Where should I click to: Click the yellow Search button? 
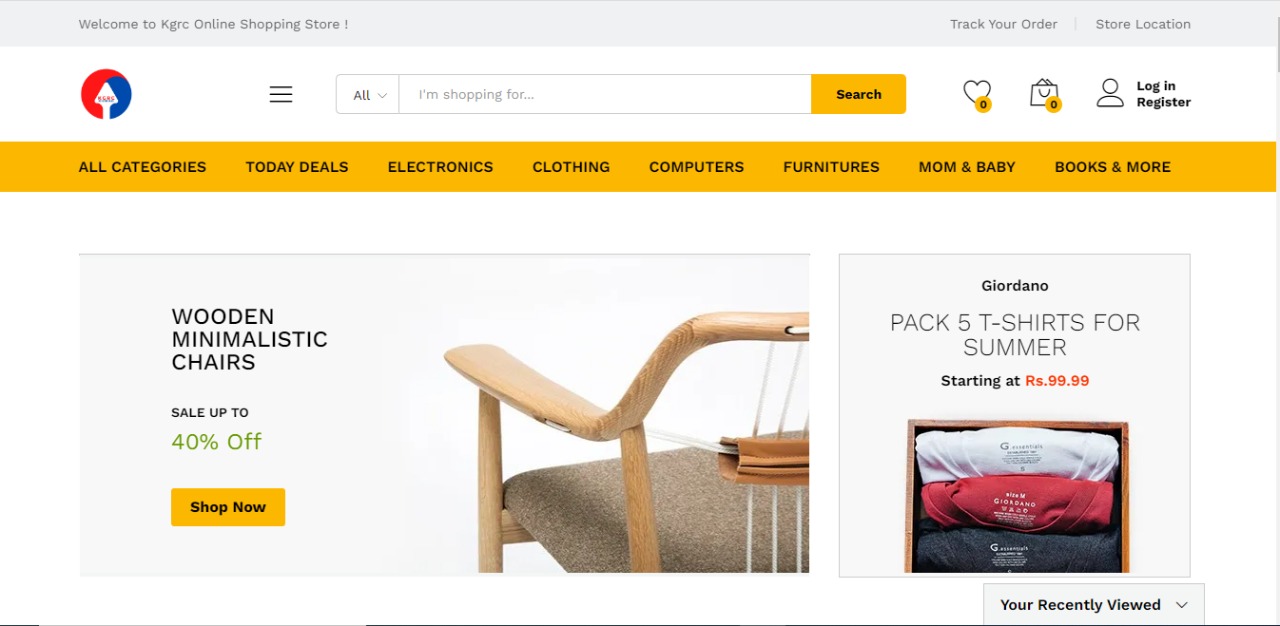click(x=858, y=94)
